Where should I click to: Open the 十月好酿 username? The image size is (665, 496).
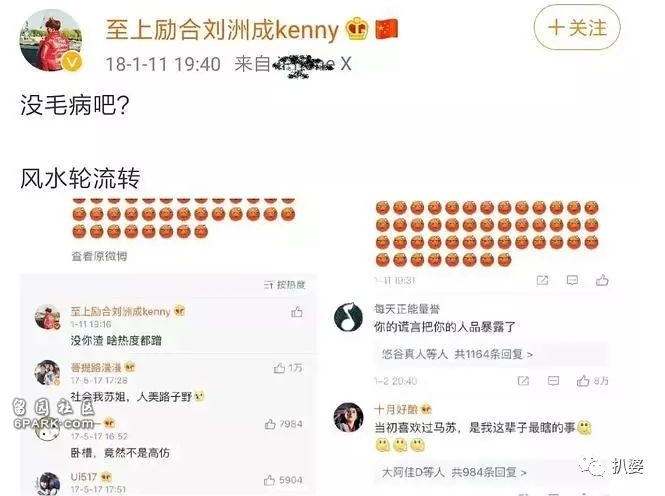[397, 409]
